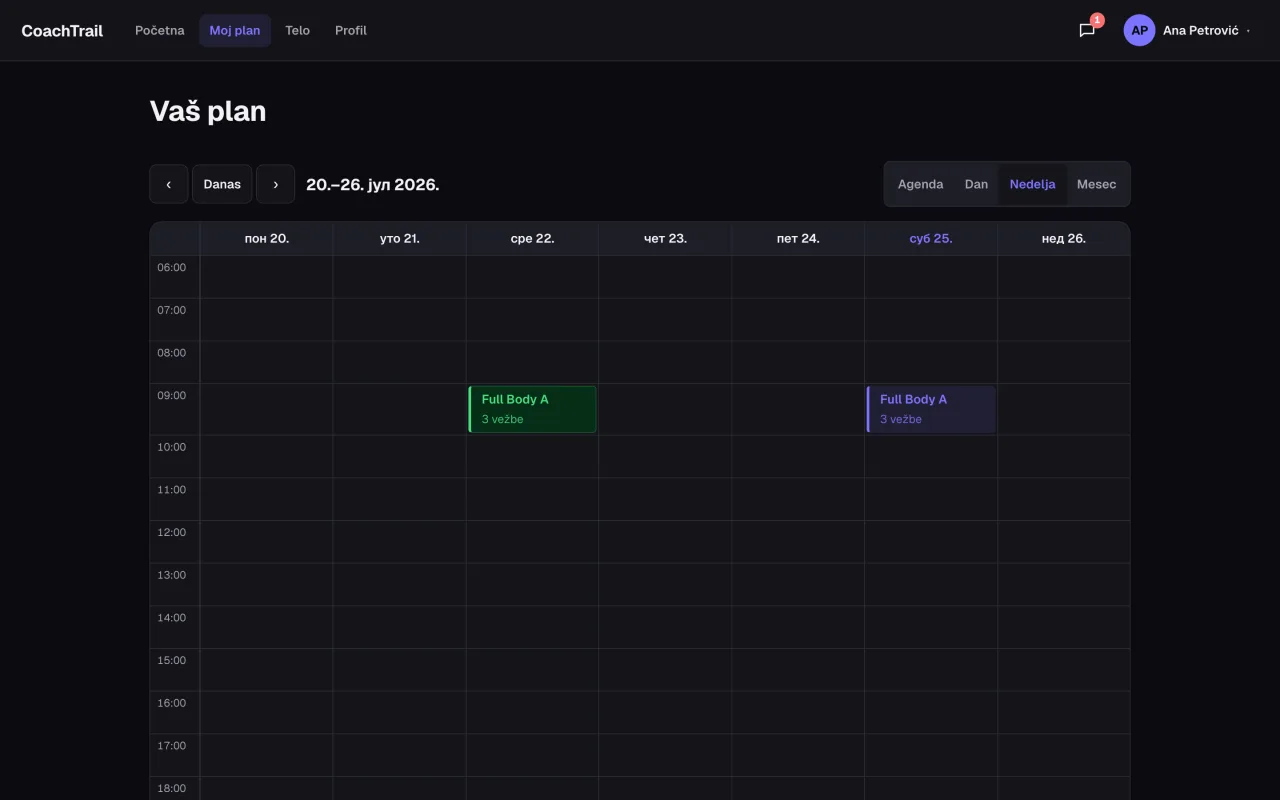Open the Profil nav item

(351, 30)
